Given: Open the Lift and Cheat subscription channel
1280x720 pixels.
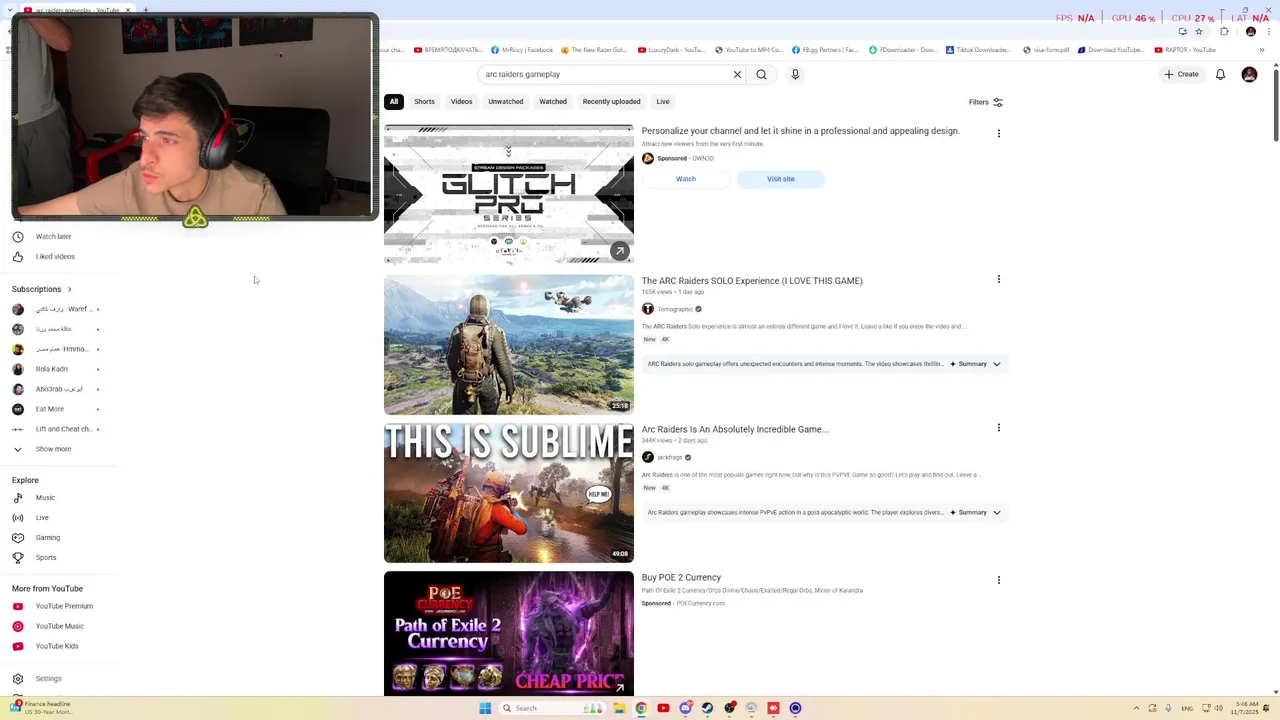Looking at the screenshot, I should [63, 429].
